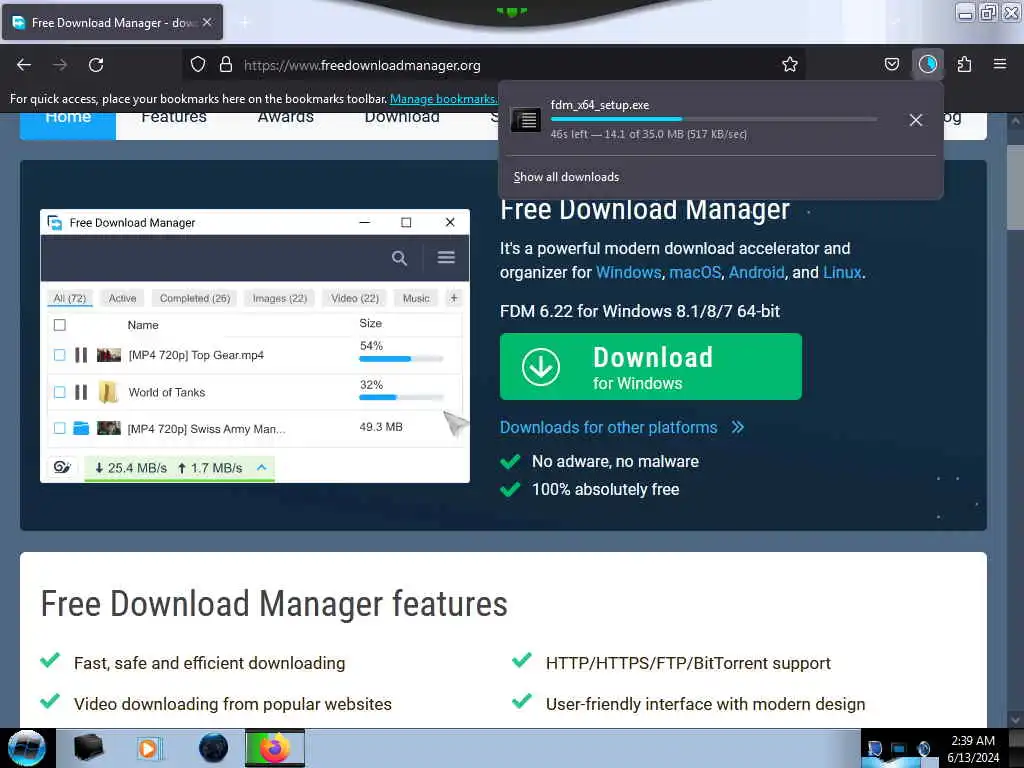Click the 49.3 MB size value

tap(381, 427)
